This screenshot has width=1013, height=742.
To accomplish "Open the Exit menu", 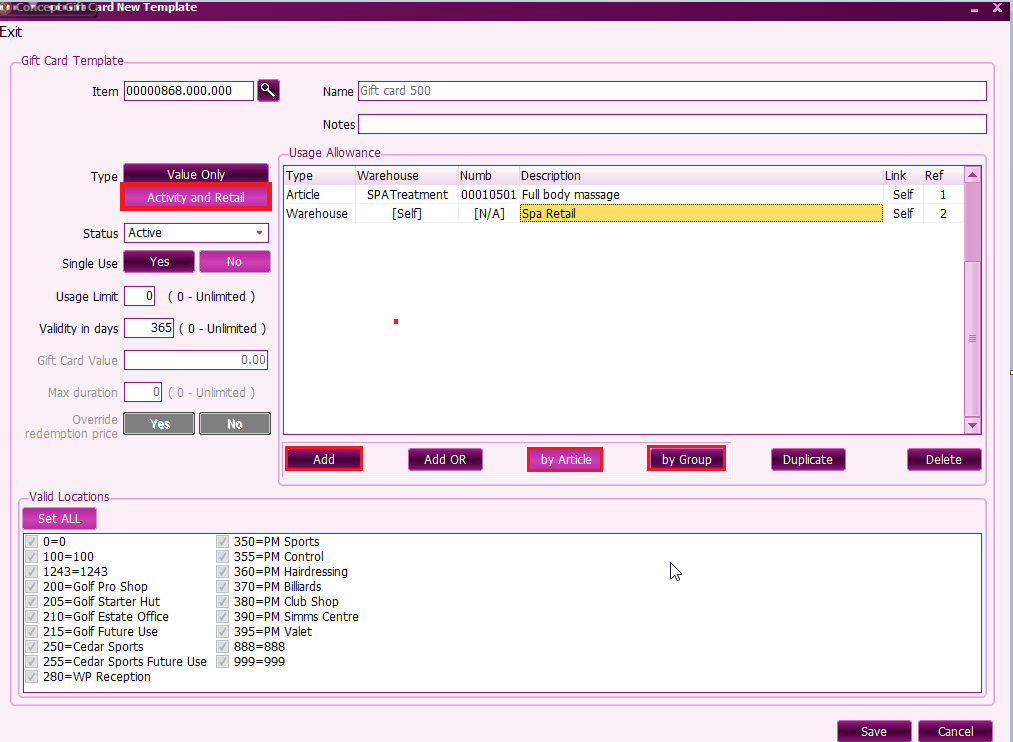I will tap(11, 32).
